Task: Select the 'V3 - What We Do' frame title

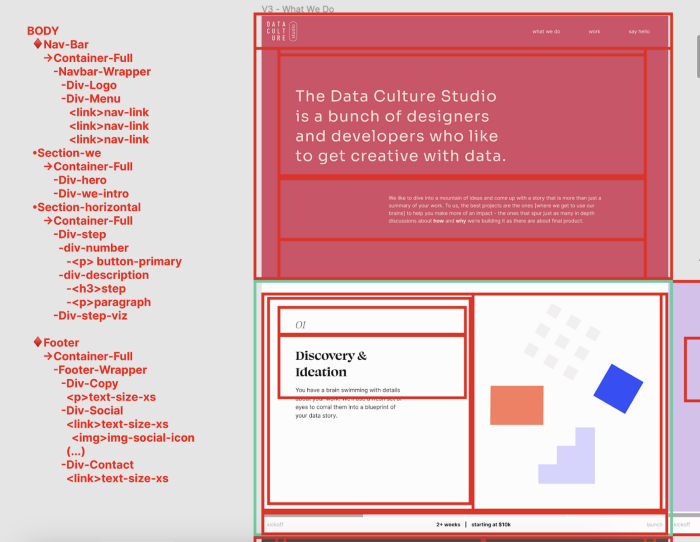Action: 298,9
